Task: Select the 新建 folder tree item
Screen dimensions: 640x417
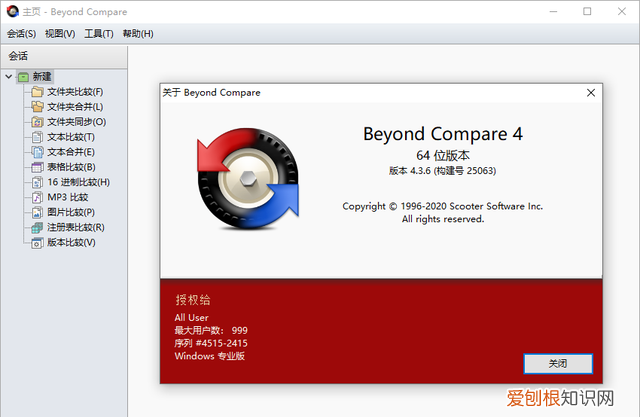Action: pyautogui.click(x=35, y=77)
